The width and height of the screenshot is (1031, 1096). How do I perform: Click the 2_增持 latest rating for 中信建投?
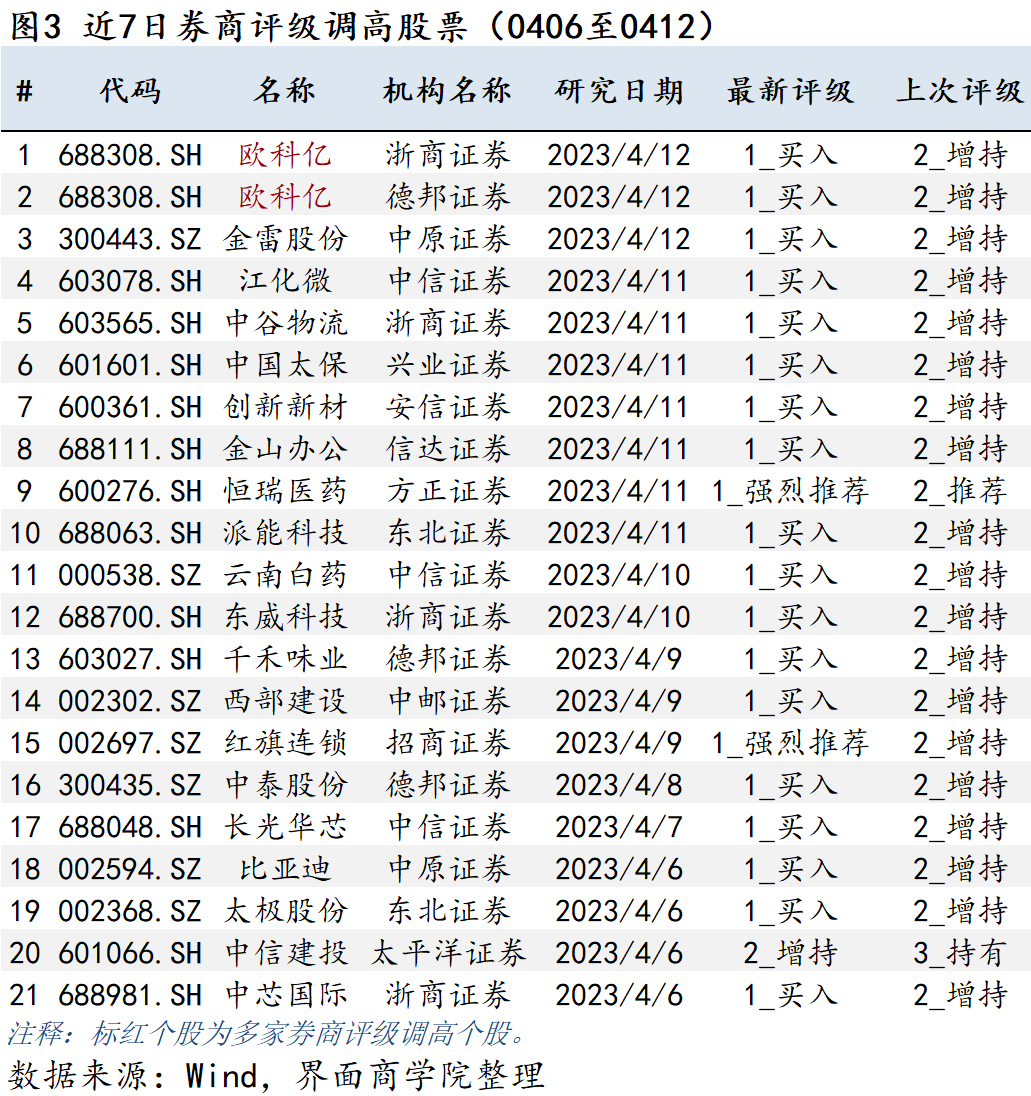[790, 953]
